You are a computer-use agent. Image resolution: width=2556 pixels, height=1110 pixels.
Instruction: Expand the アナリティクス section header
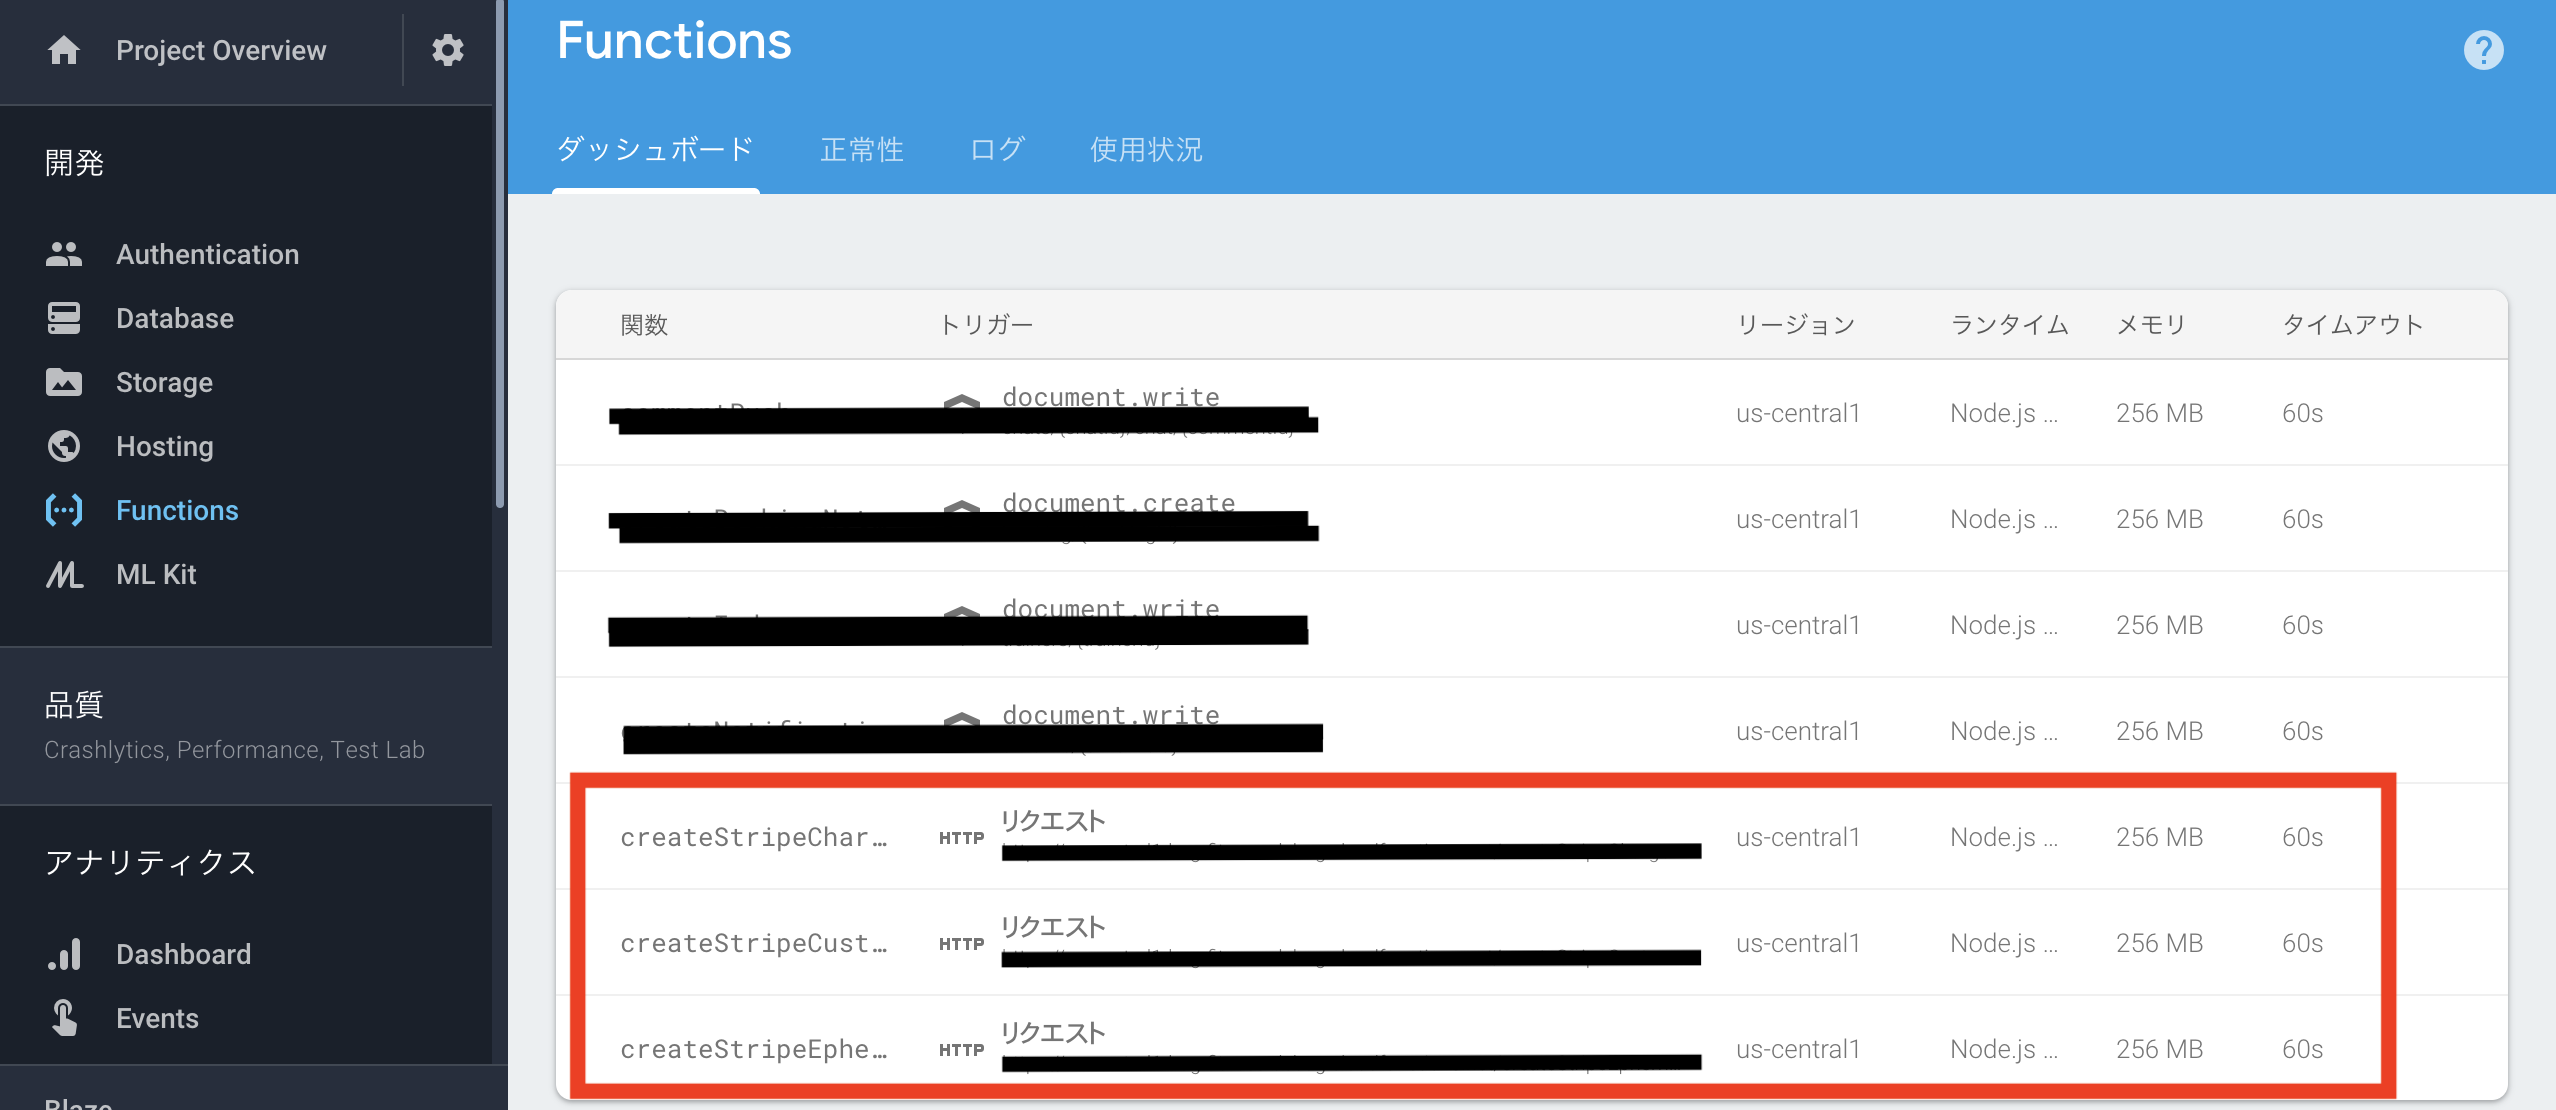pos(150,862)
